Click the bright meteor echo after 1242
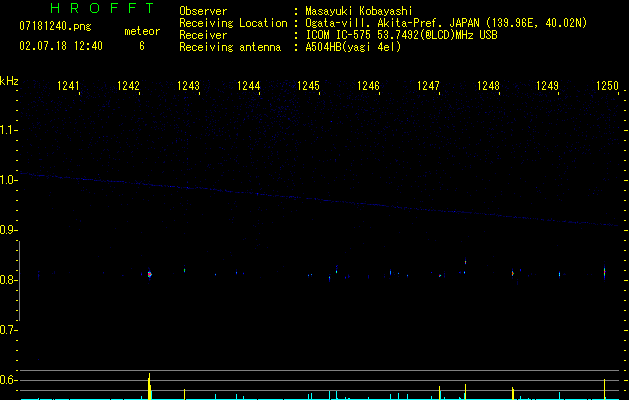Viewport: 629px width, 400px height. coord(150,274)
